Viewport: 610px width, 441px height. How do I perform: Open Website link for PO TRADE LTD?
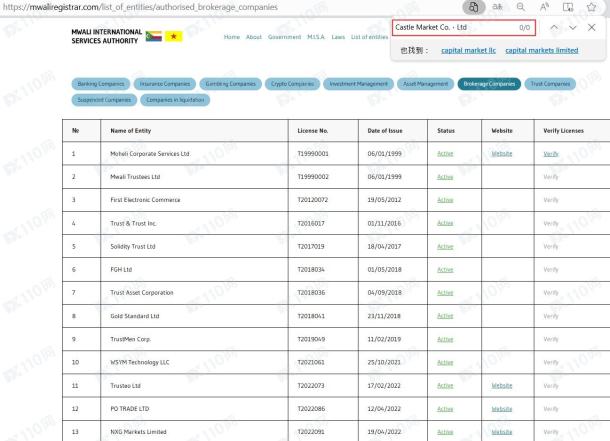[x=501, y=409]
